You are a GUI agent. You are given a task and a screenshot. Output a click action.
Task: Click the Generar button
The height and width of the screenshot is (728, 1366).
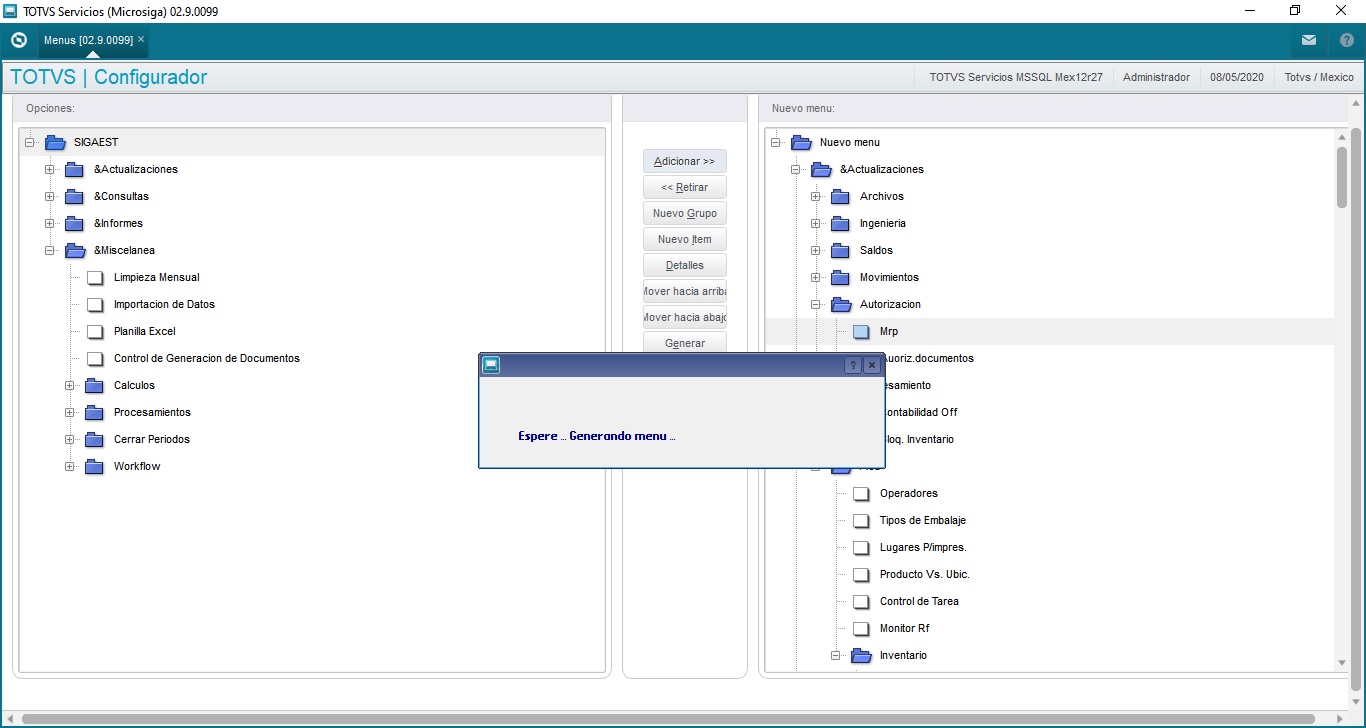pos(685,343)
